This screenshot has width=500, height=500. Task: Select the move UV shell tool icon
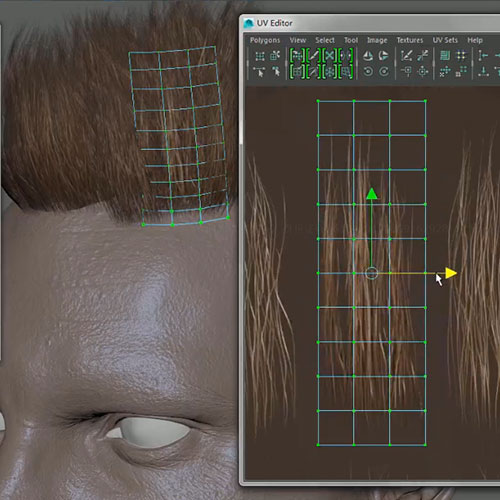[275, 56]
